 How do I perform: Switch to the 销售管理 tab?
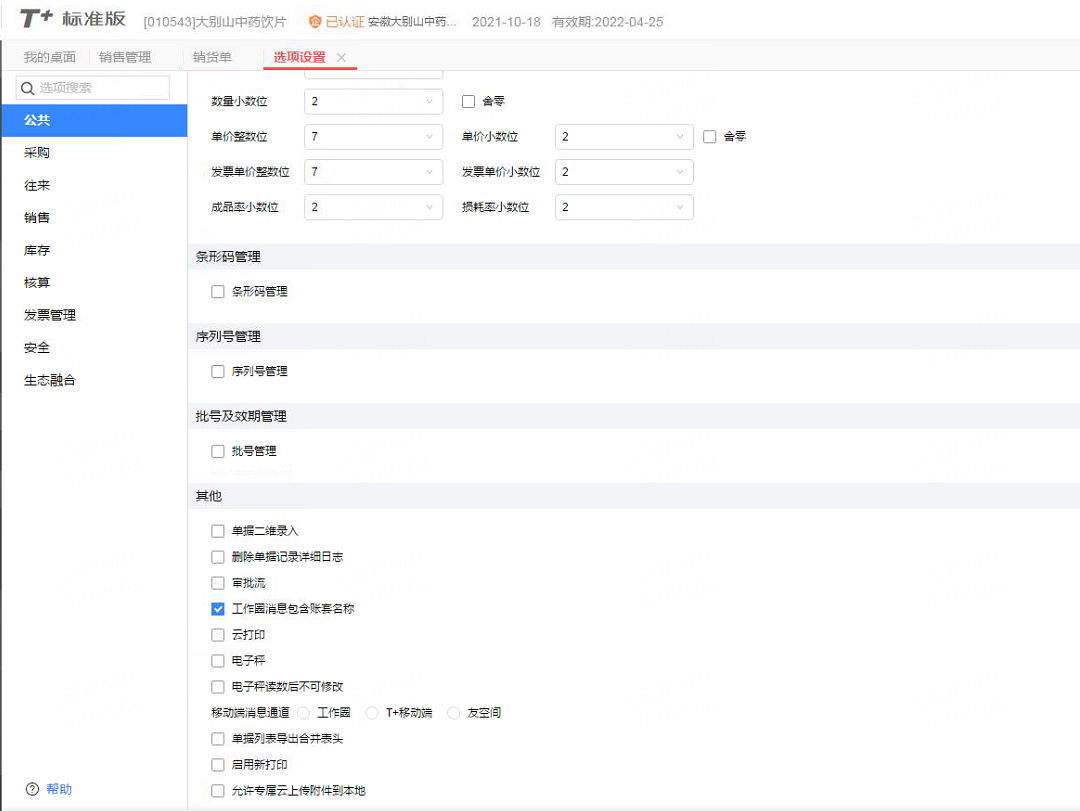(125, 57)
